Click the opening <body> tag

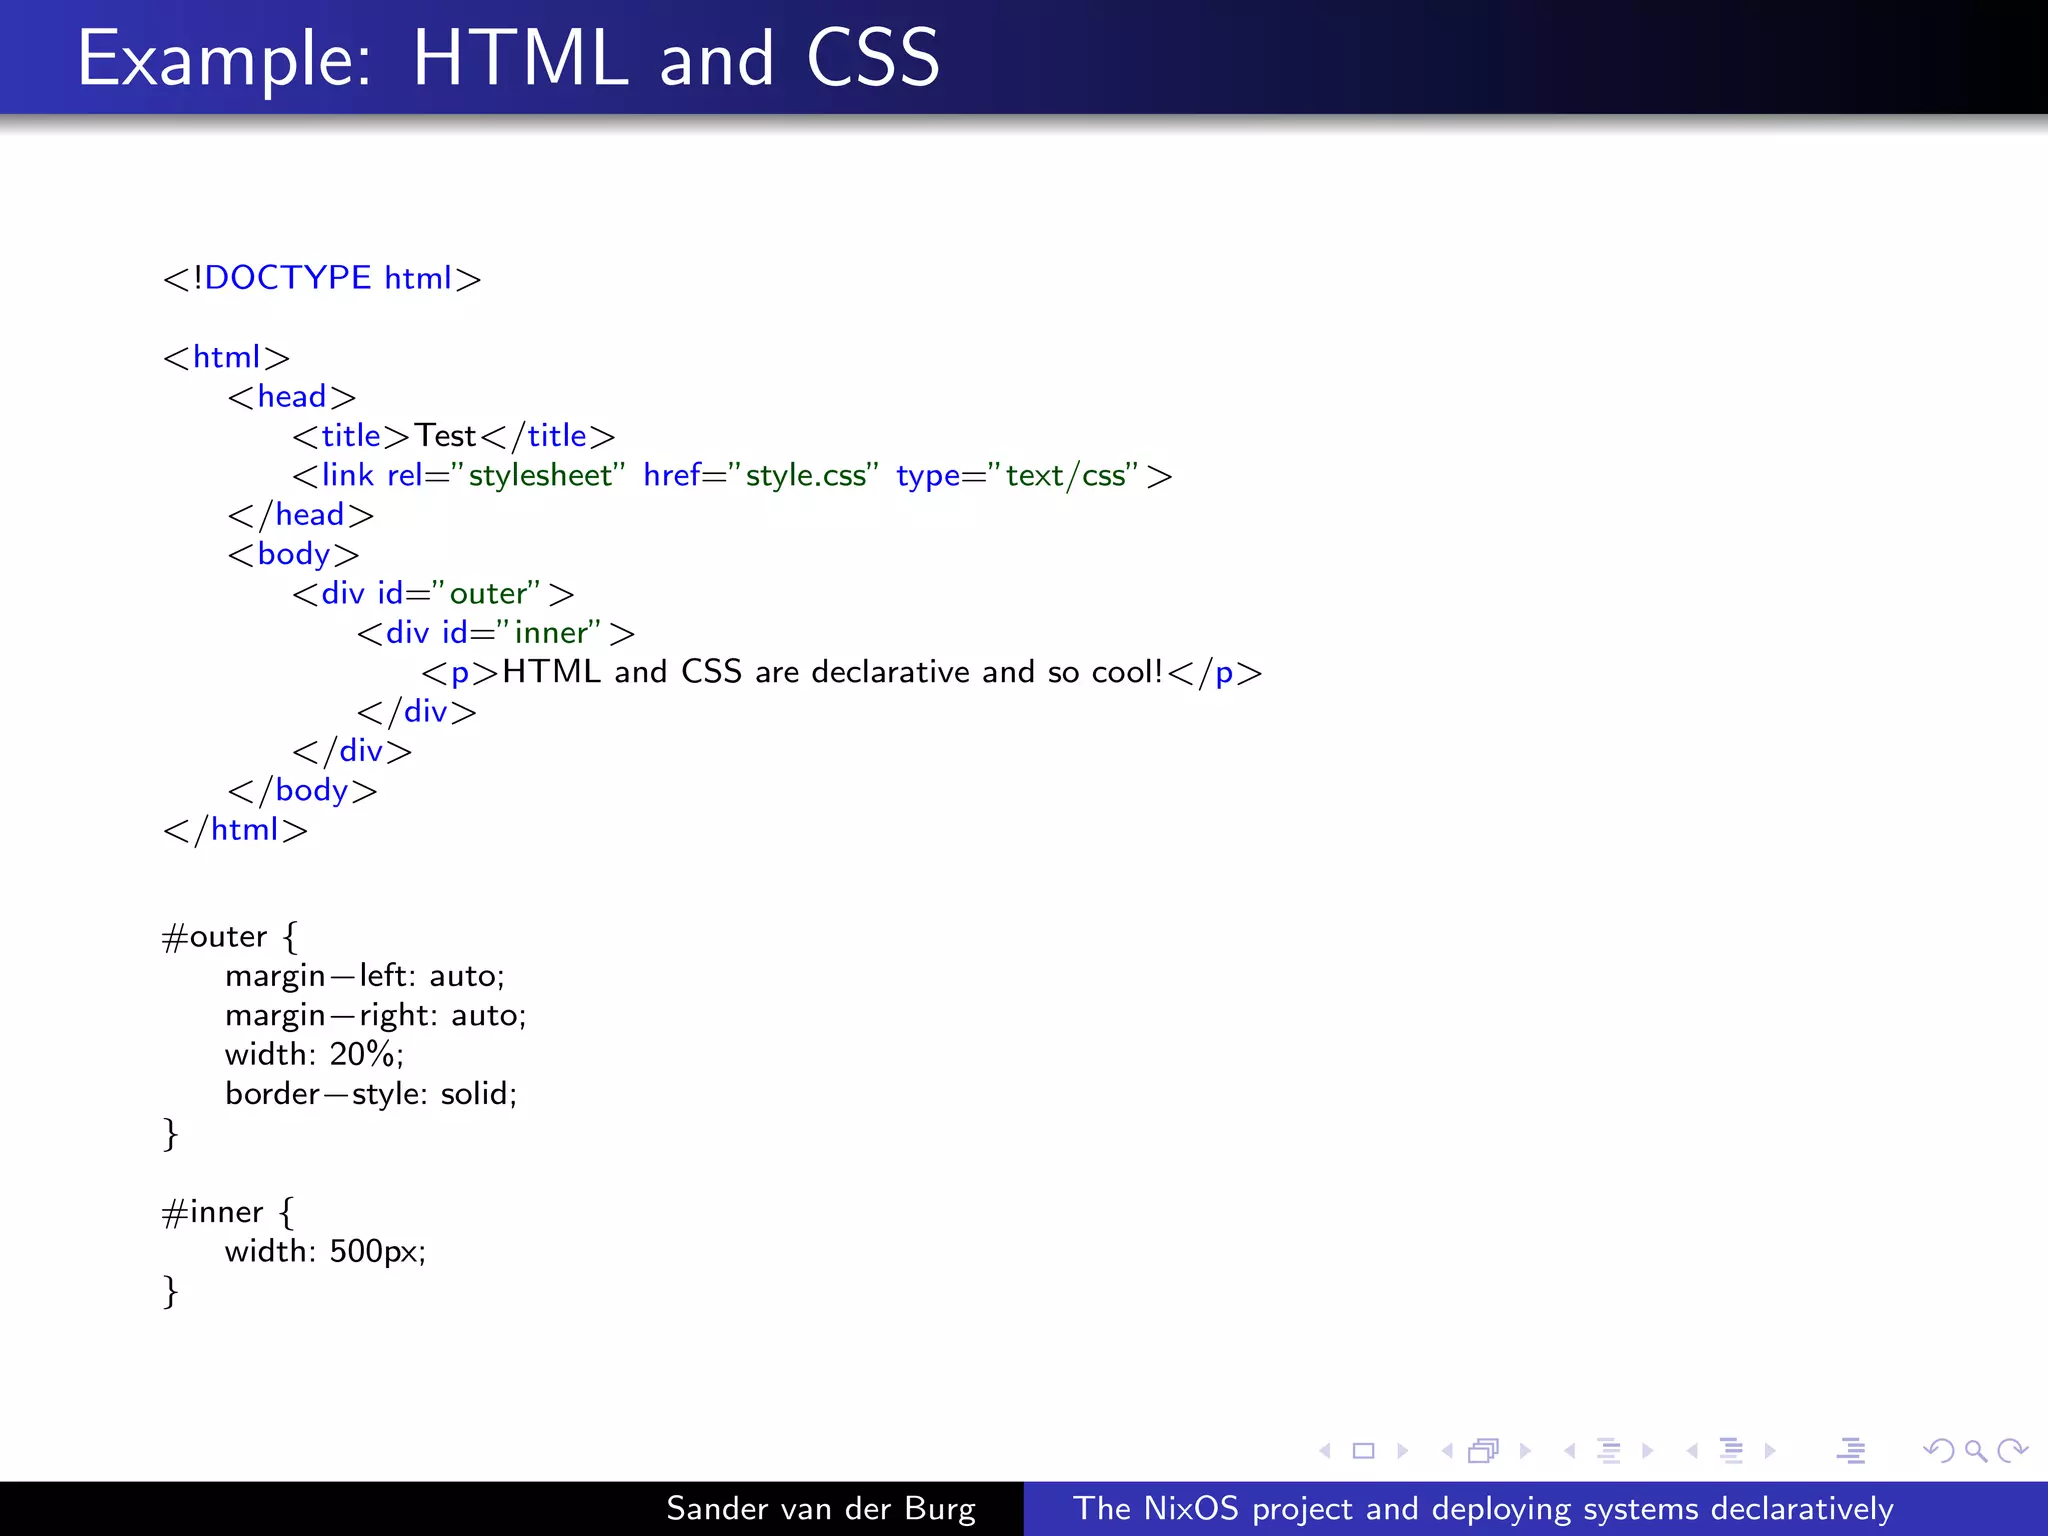click(x=293, y=554)
